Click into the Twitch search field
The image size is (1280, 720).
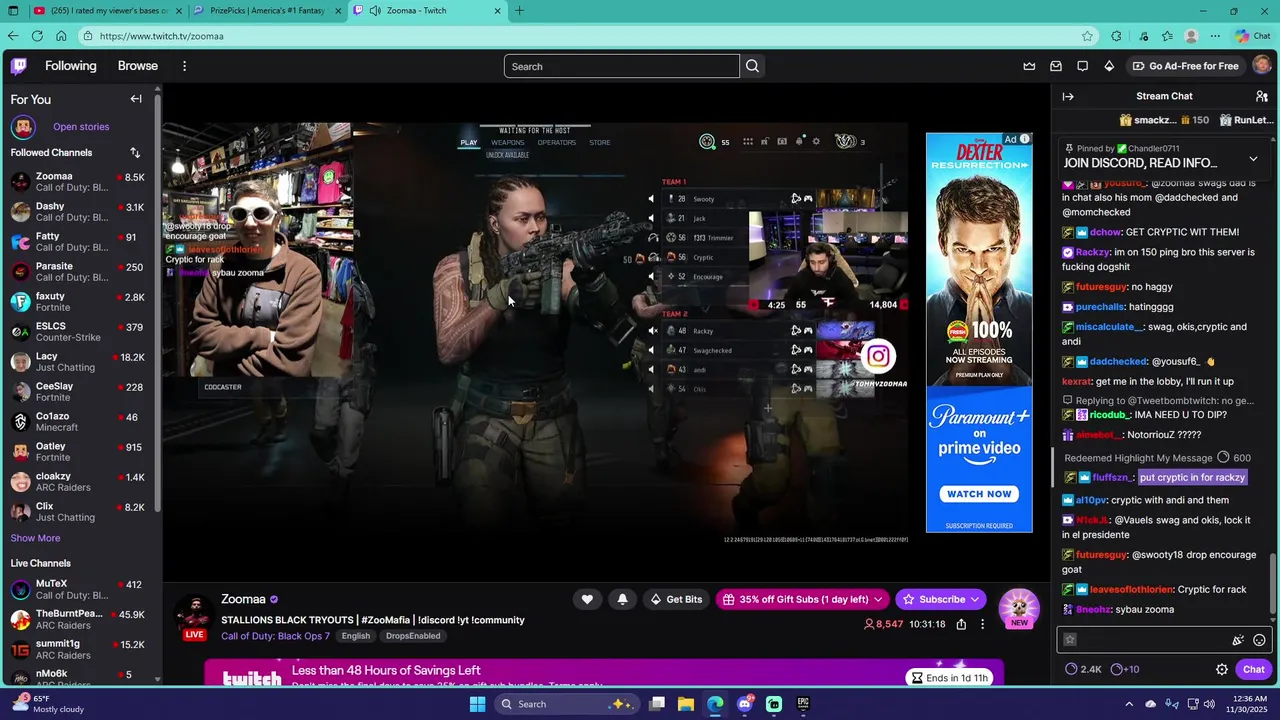621,66
